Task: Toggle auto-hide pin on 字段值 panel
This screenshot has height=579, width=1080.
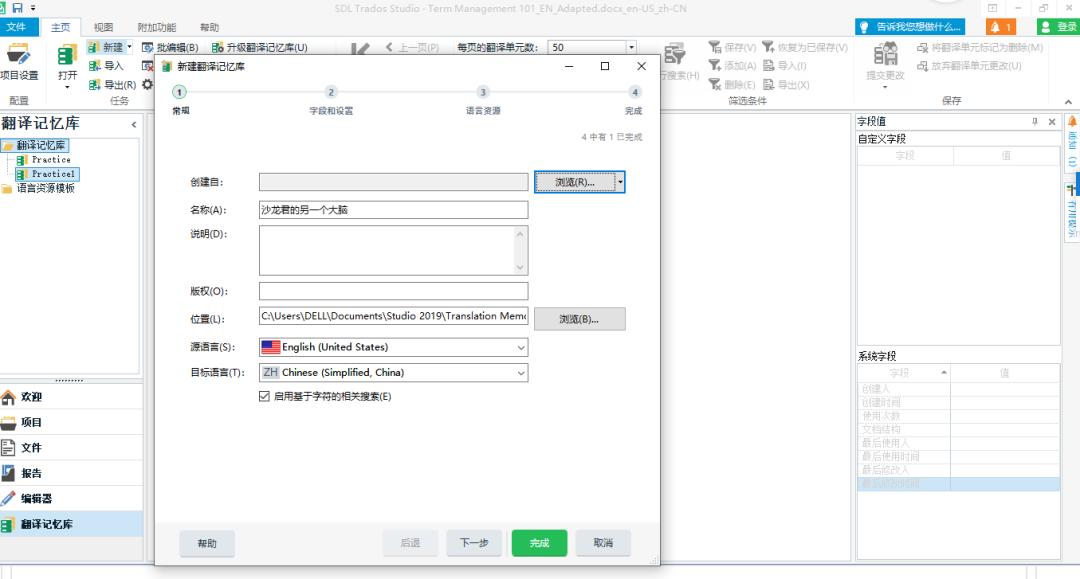Action: (1036, 121)
